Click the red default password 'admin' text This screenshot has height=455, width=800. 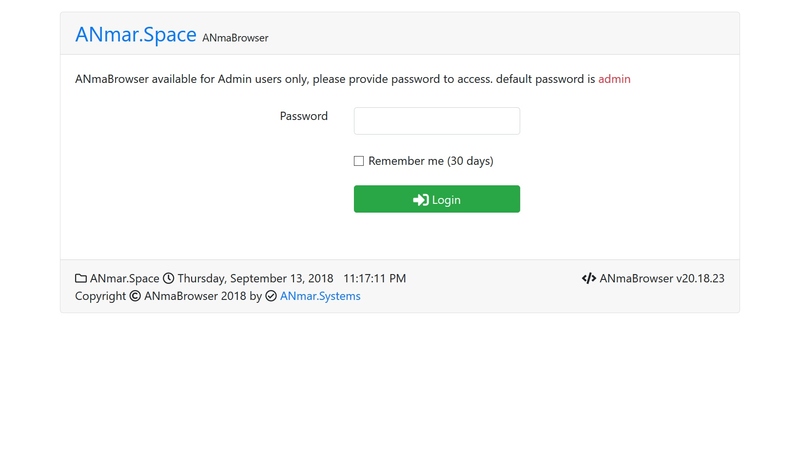(614, 79)
